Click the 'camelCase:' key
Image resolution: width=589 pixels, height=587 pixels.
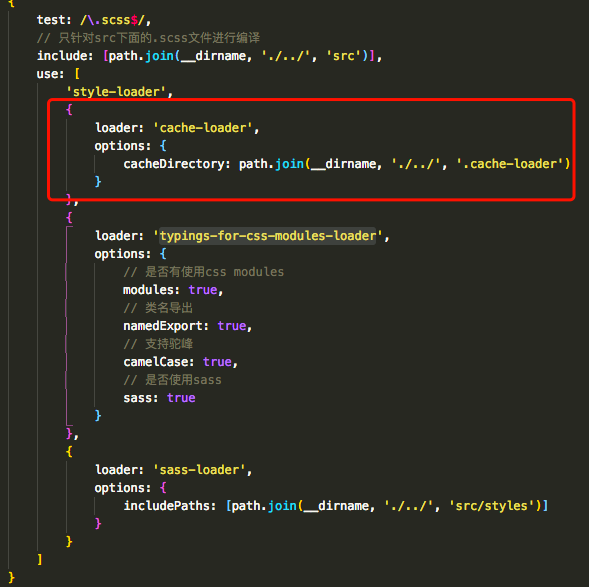click(x=159, y=362)
